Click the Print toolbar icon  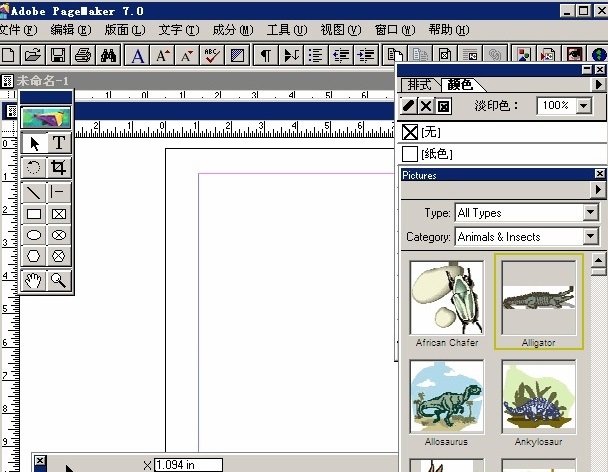pos(84,55)
